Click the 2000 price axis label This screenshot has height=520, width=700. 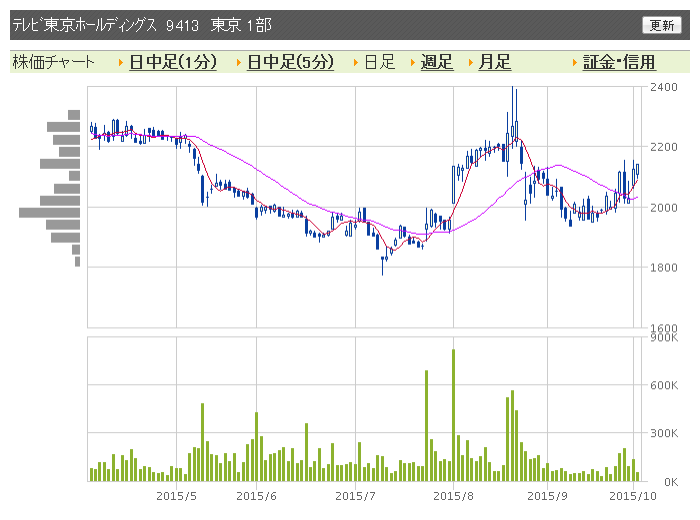tap(663, 208)
